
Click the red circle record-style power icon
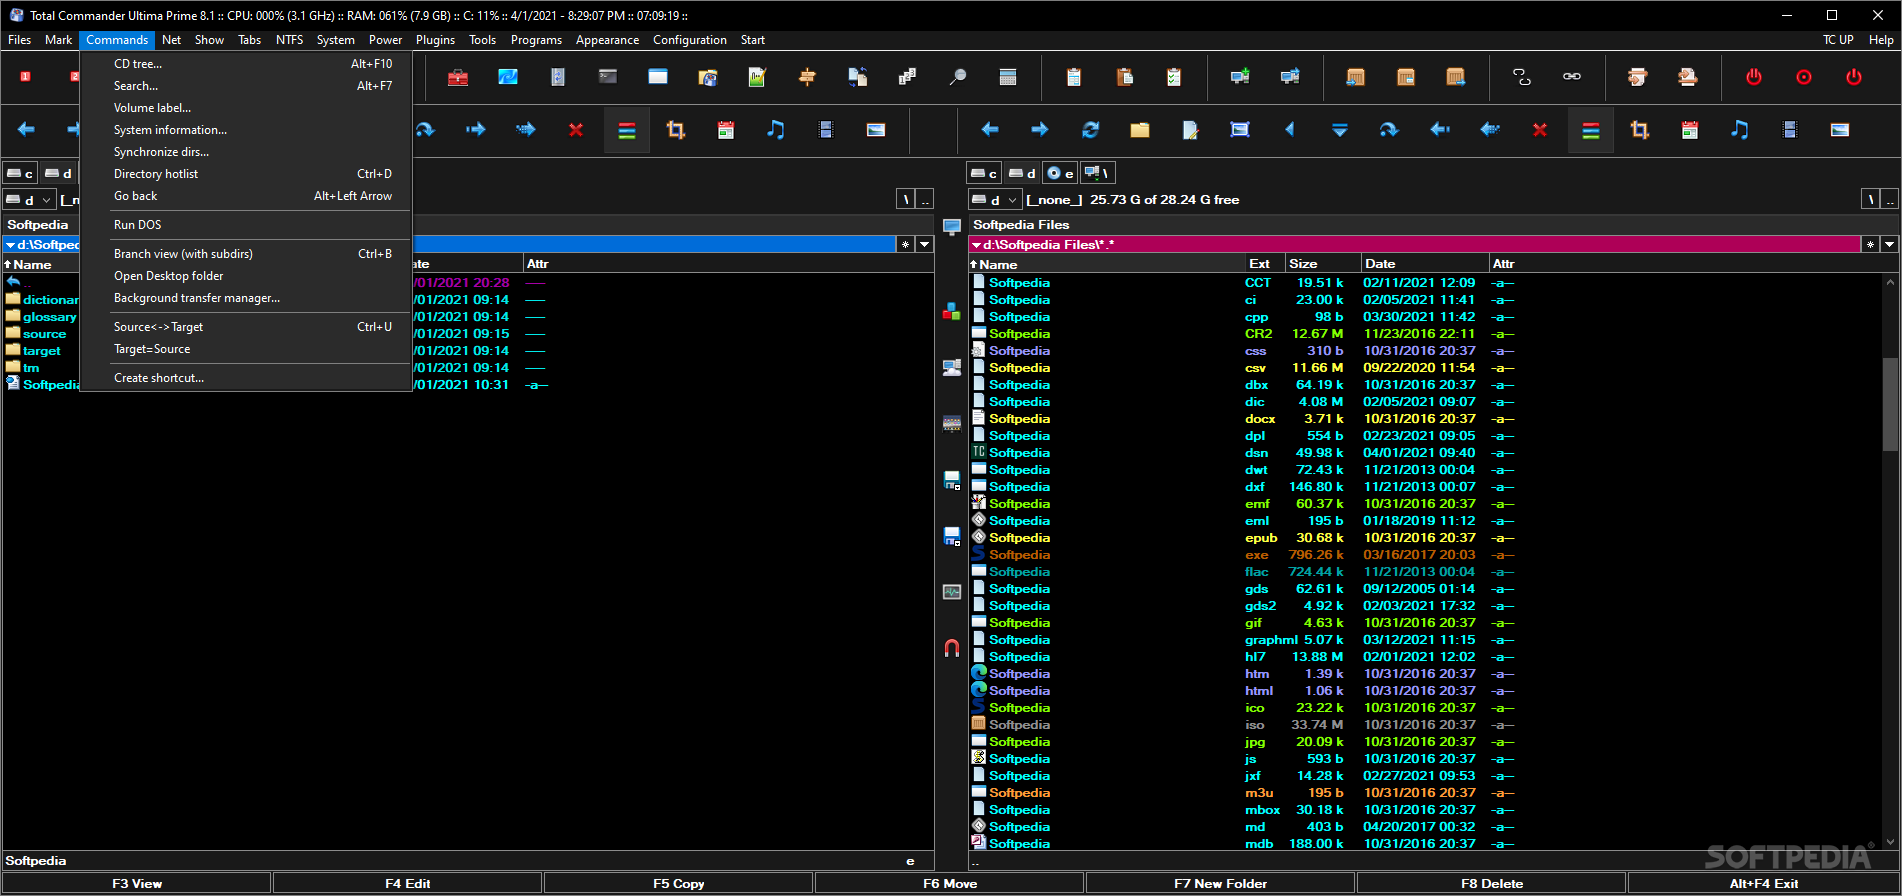pos(1804,77)
